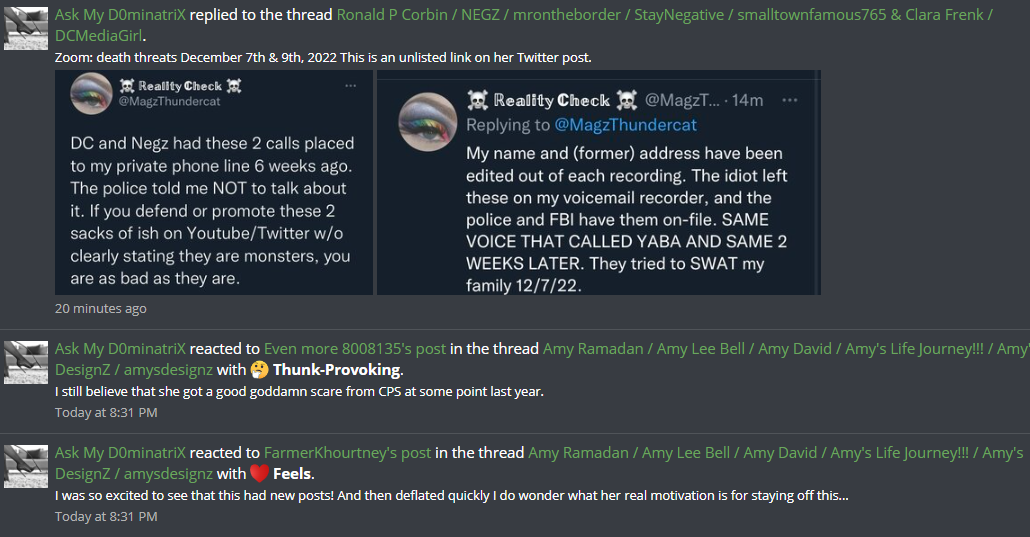This screenshot has width=1030, height=537.
Task: Click the avatar beside the Ronald P Corbin reply entry
Action: [x=26, y=27]
